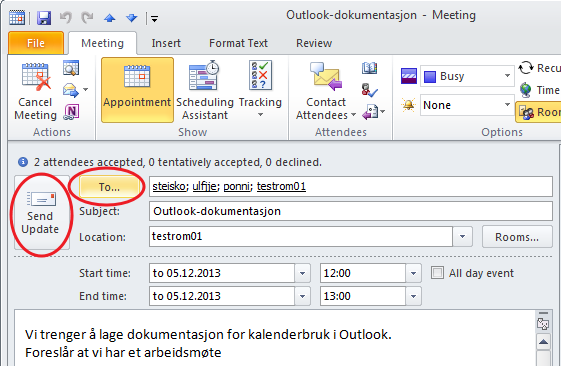Send to OneNote using the N icon
Viewport: 561px width, 366px height.
(x=71, y=112)
